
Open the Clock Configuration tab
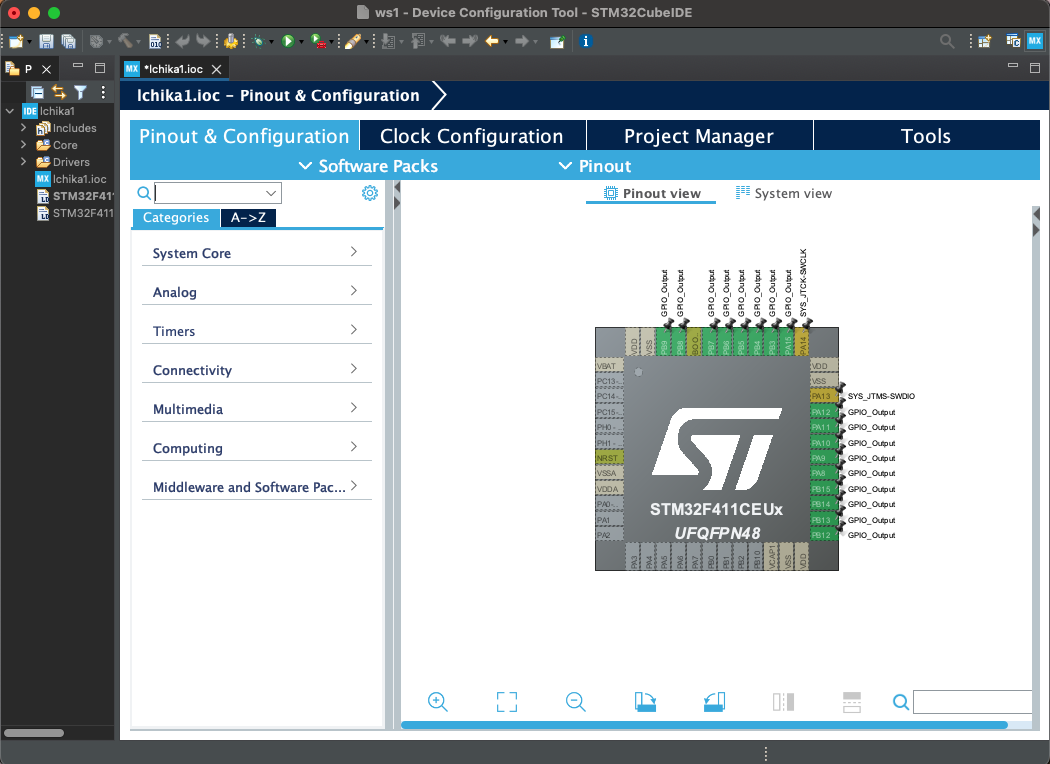[471, 136]
